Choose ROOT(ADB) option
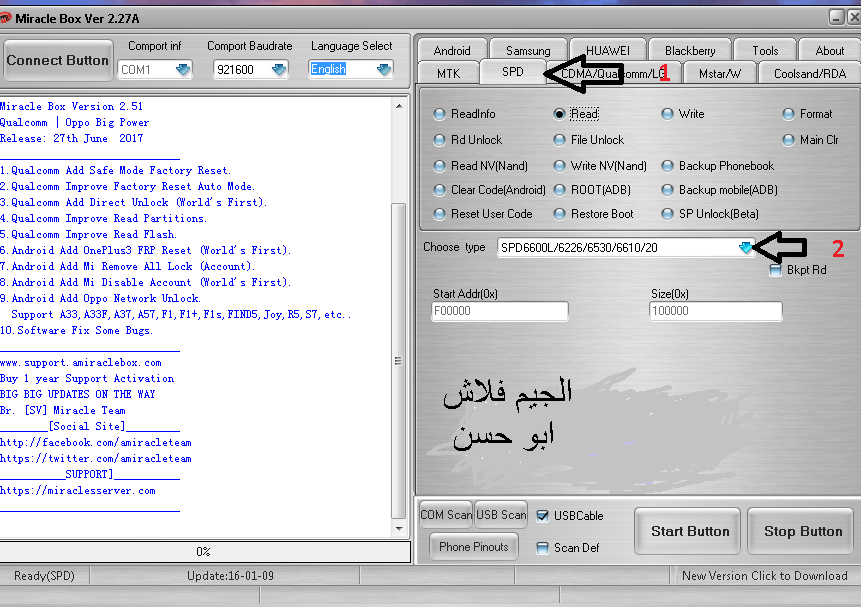The height and width of the screenshot is (607, 861). [559, 190]
